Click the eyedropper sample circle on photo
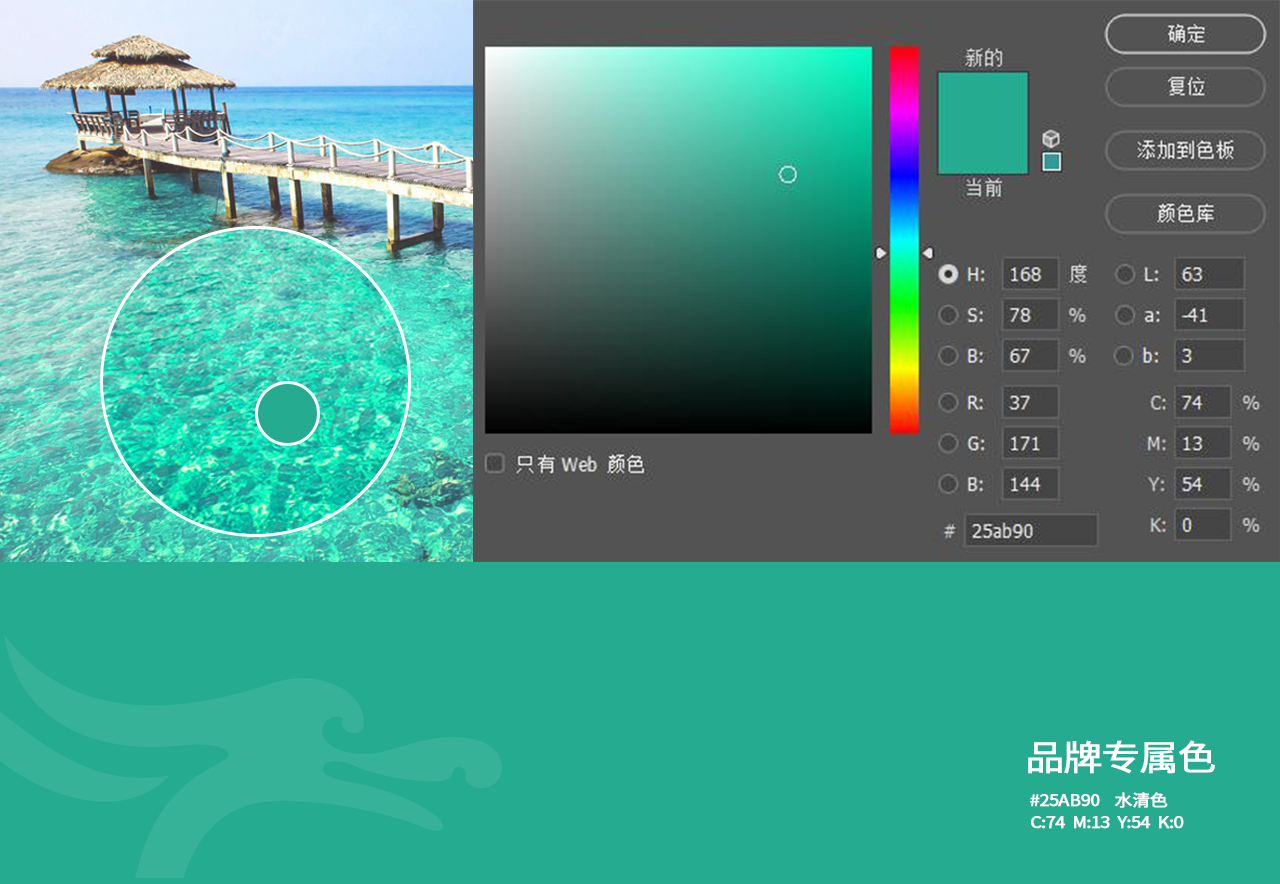 coord(287,413)
